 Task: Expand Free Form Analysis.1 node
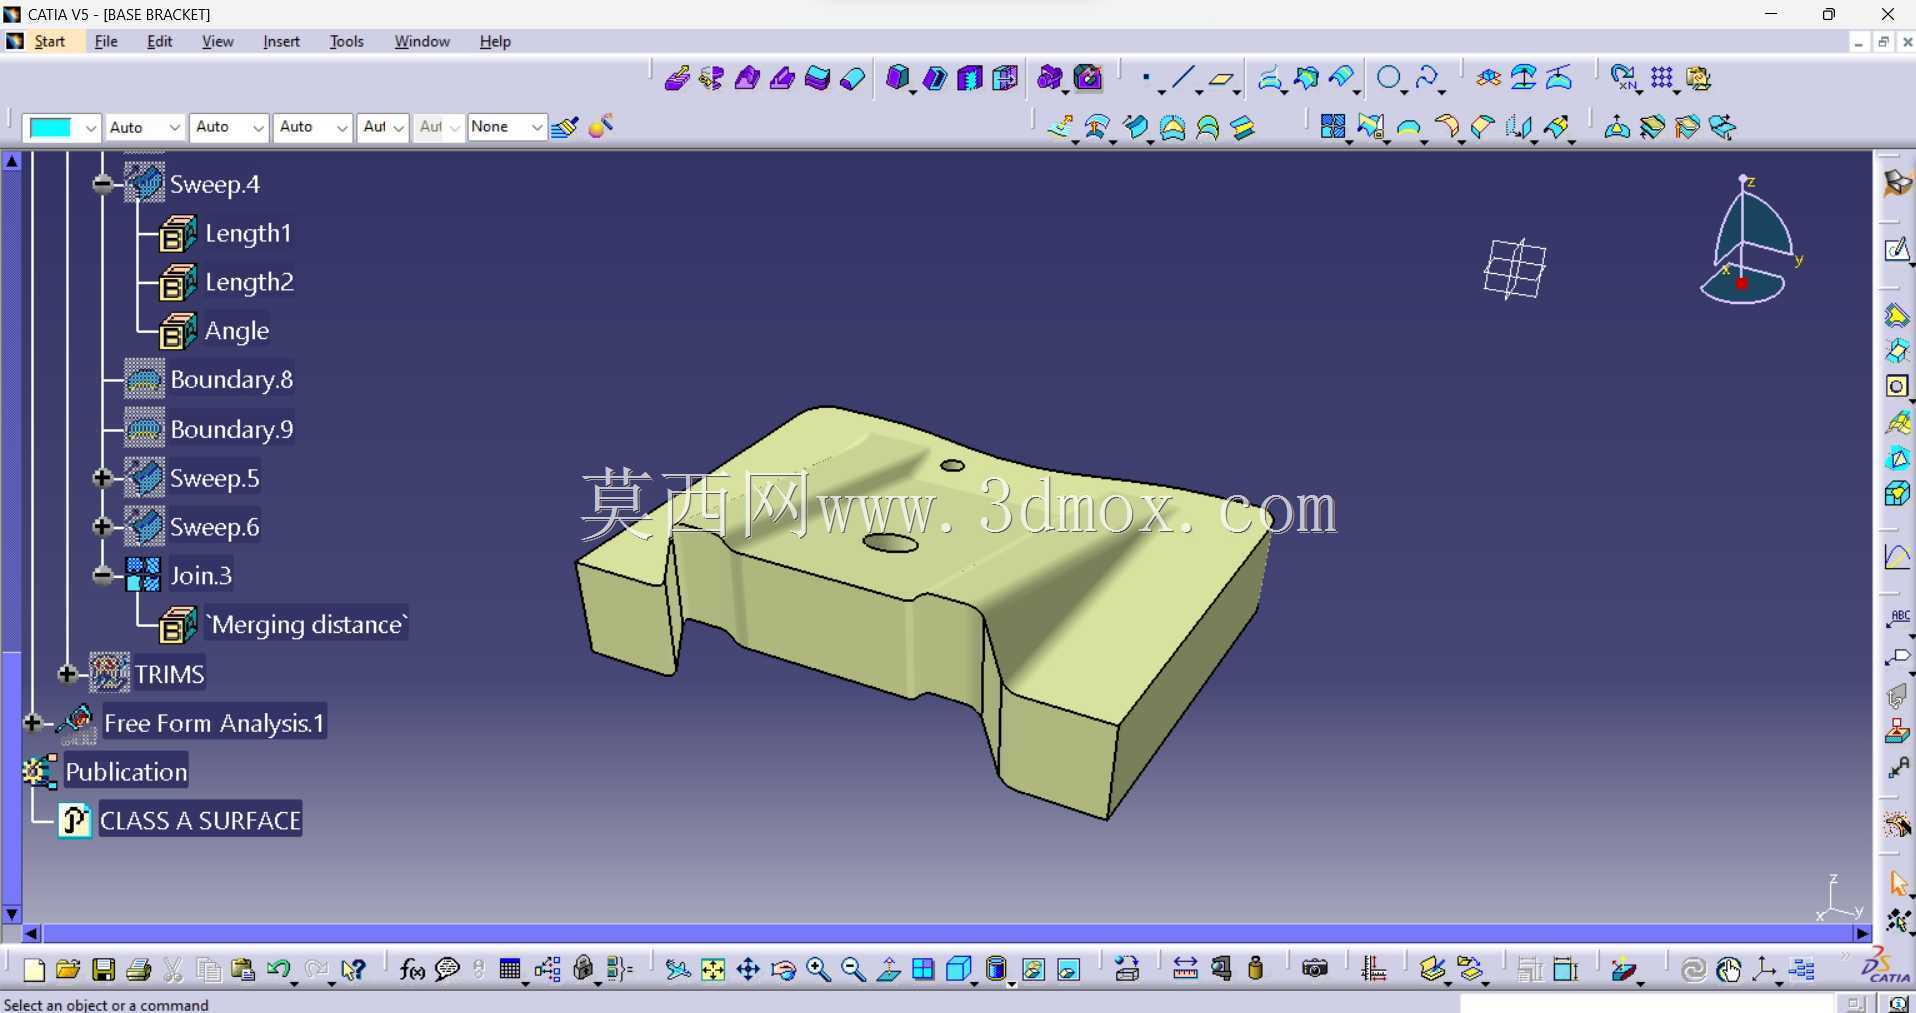click(x=32, y=722)
